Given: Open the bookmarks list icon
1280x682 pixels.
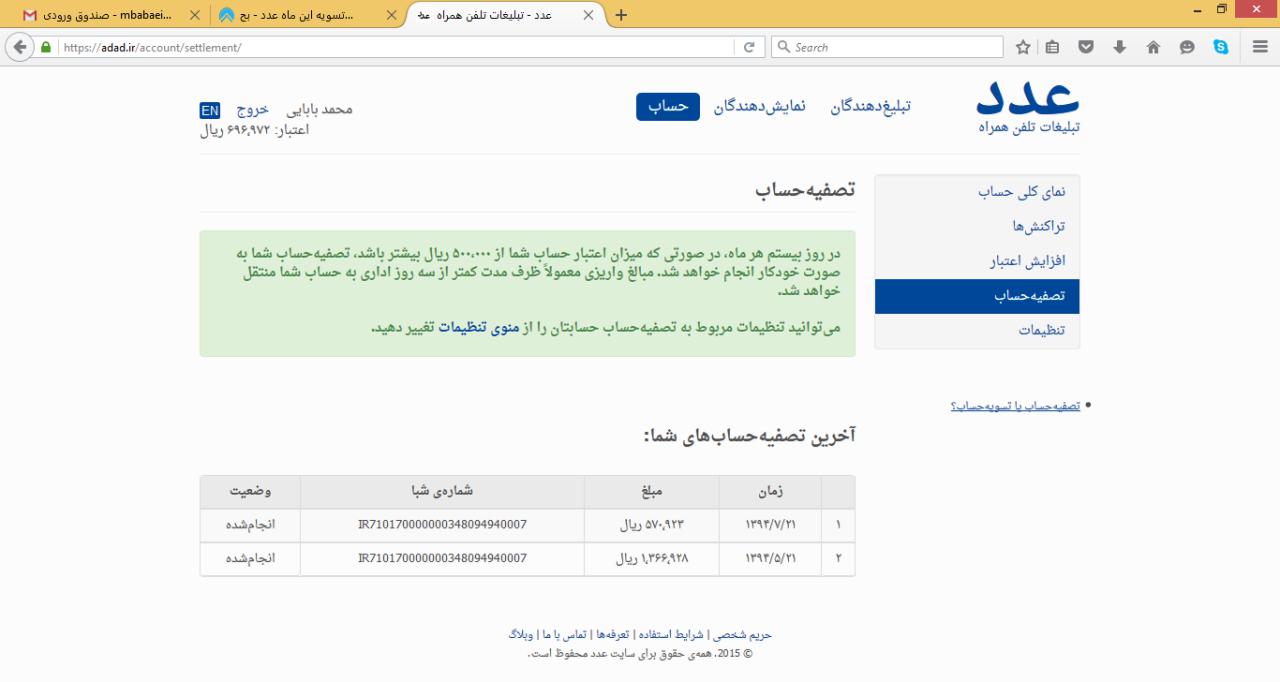Looking at the screenshot, I should [1052, 47].
